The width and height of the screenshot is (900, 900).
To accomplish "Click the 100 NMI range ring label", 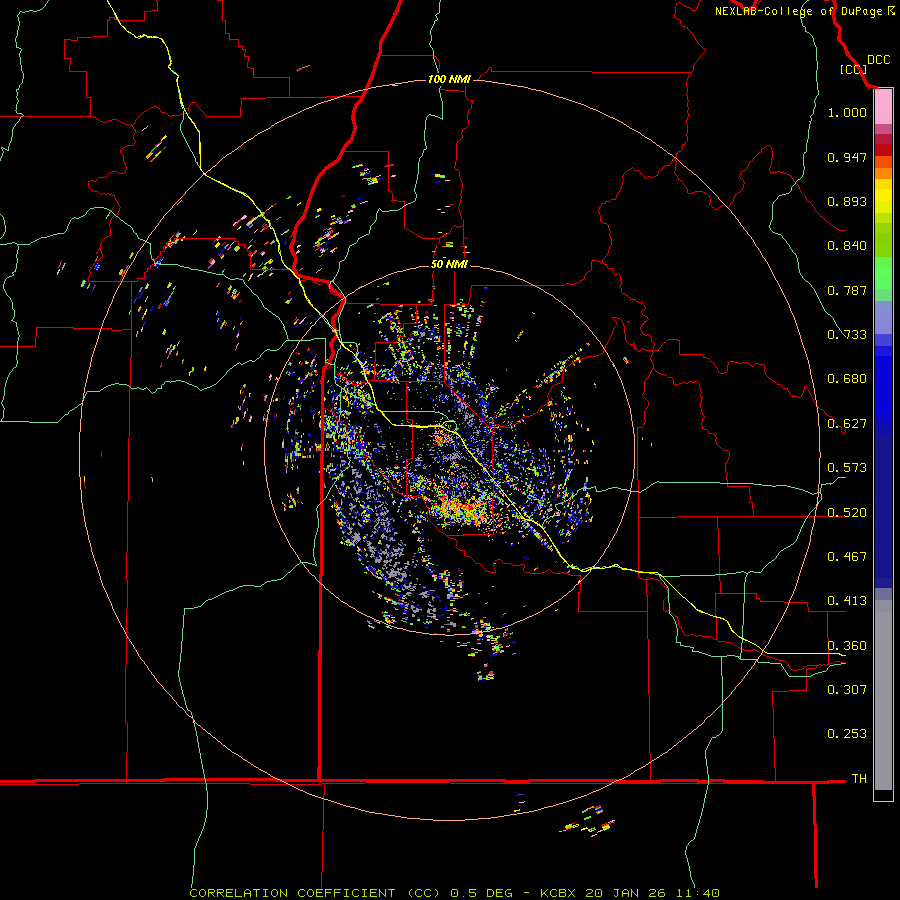I will (x=449, y=79).
